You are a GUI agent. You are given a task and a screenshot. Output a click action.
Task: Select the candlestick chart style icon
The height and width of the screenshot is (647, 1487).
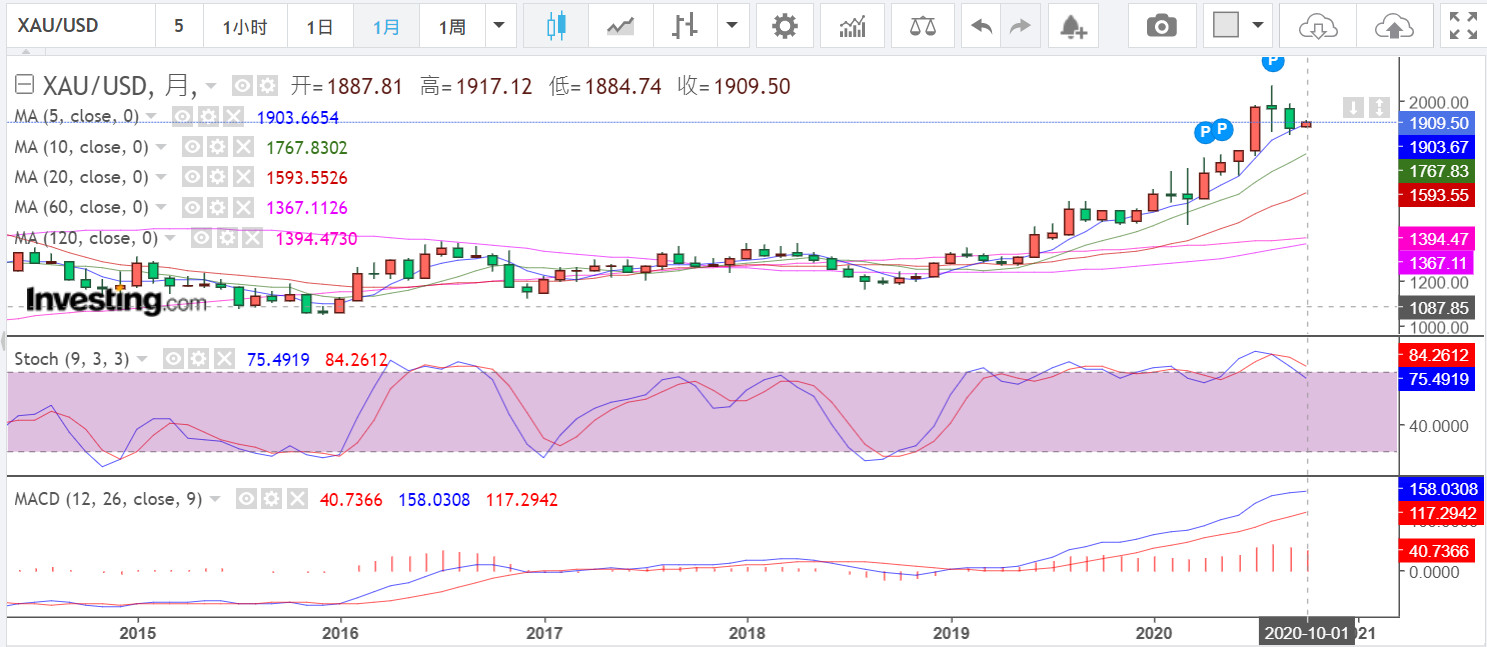click(x=556, y=26)
